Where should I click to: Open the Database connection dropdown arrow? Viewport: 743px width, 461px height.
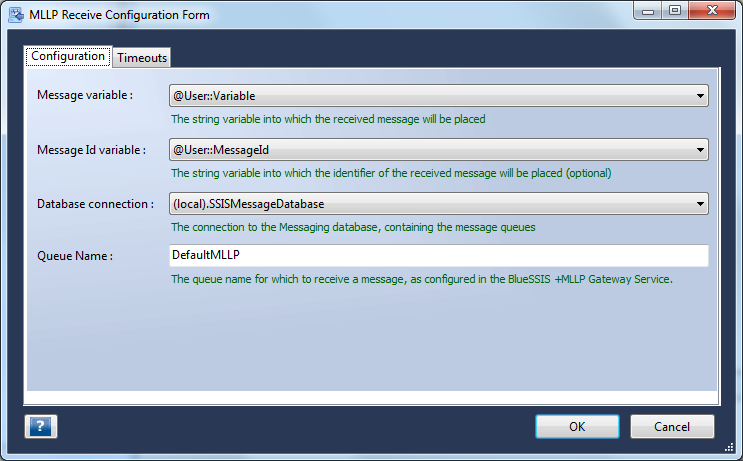click(x=700, y=204)
